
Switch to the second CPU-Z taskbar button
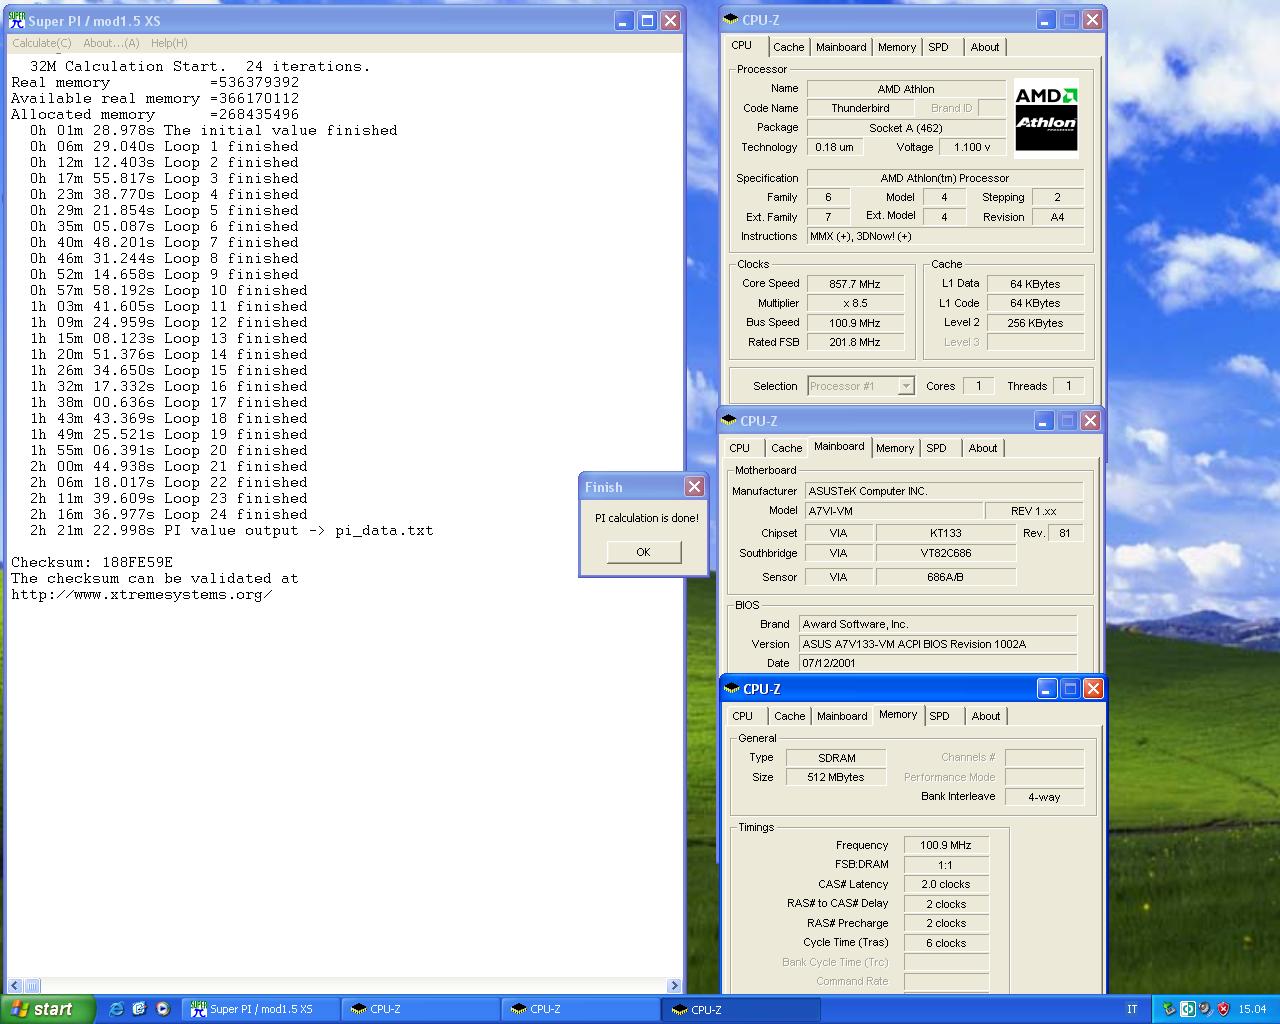[x=580, y=1009]
